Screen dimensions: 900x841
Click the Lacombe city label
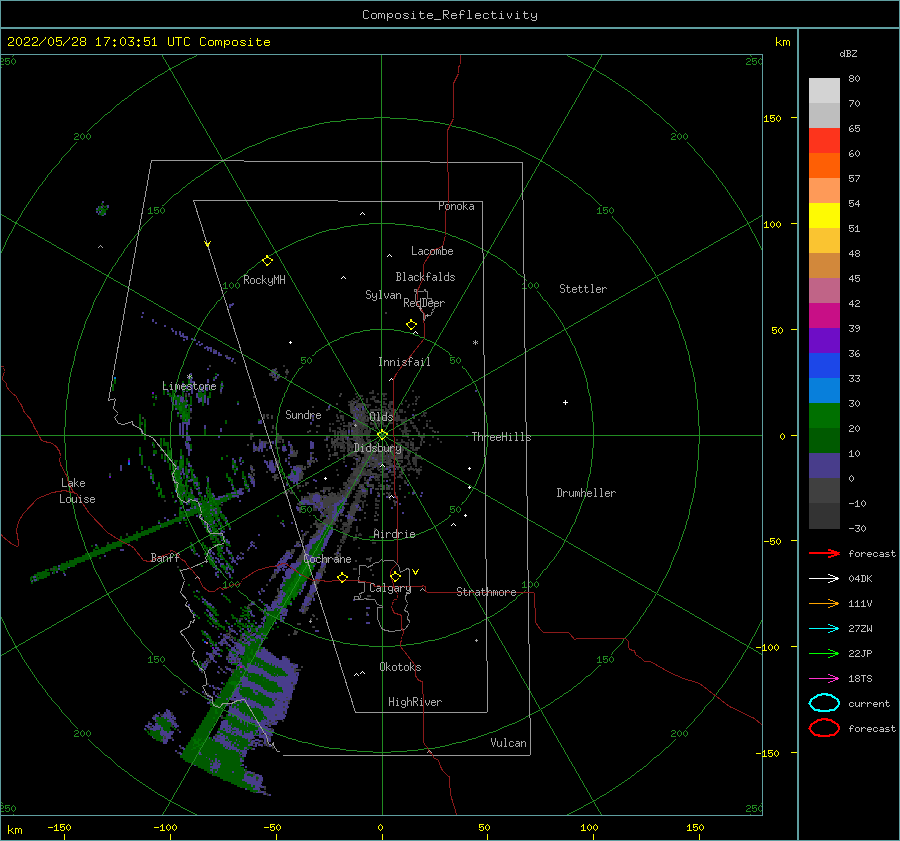[x=432, y=251]
